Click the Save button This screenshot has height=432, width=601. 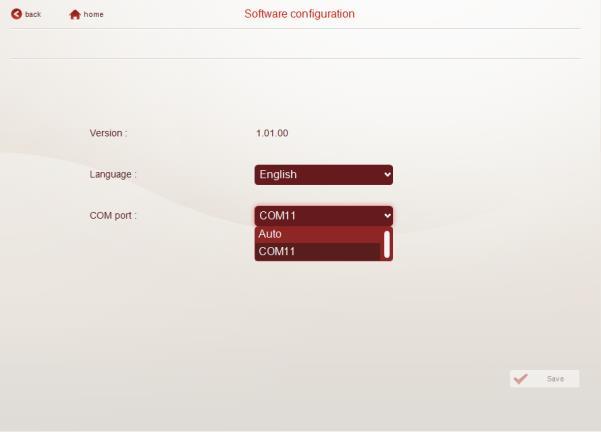click(544, 379)
